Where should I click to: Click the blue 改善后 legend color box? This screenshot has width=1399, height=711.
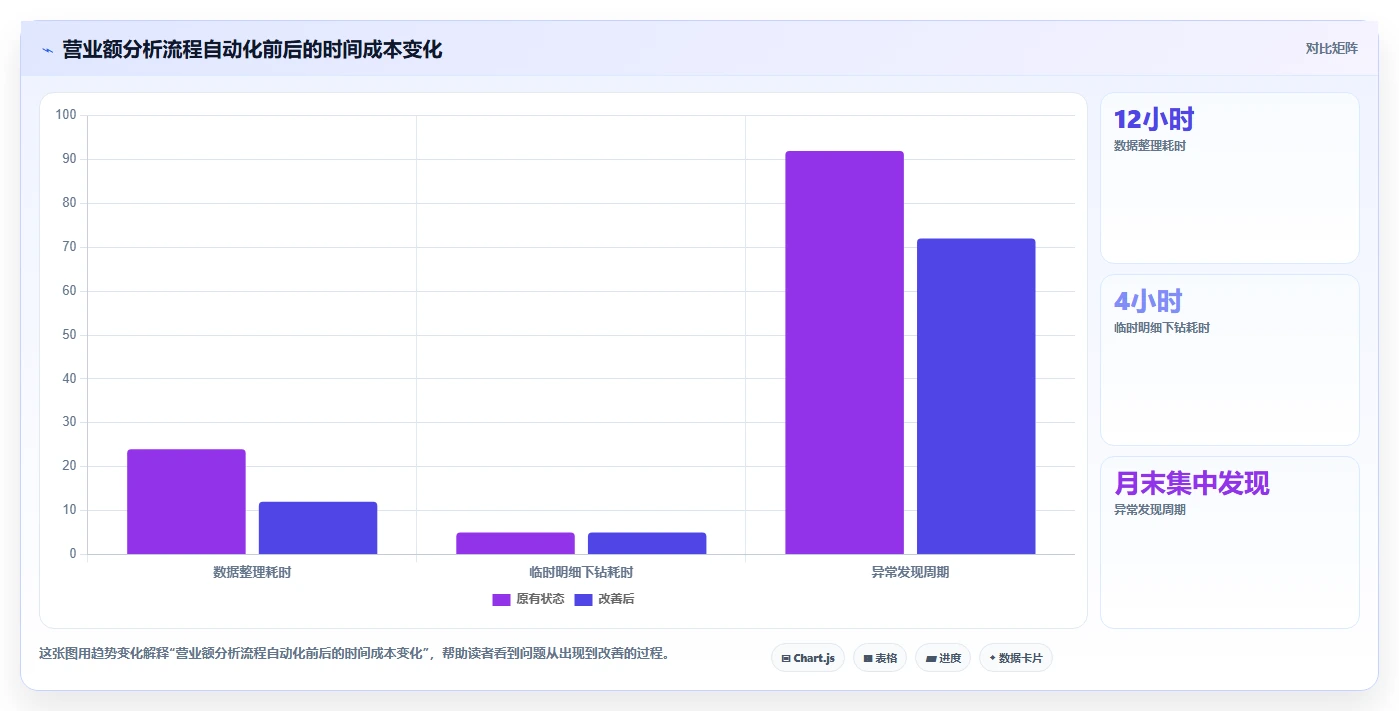tap(583, 600)
